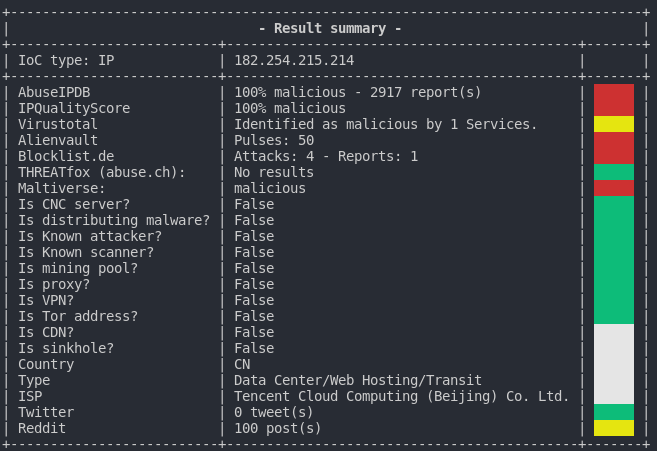Click the green status block beside Twitter
This screenshot has height=451, width=657.
(x=613, y=412)
